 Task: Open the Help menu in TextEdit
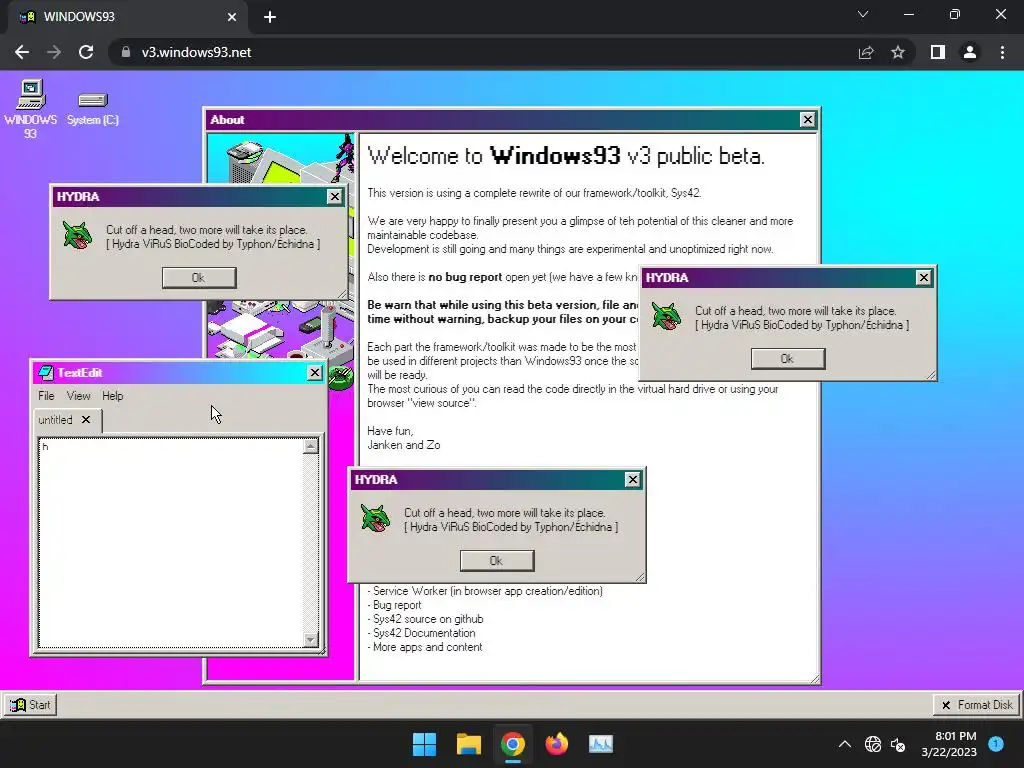coord(112,396)
